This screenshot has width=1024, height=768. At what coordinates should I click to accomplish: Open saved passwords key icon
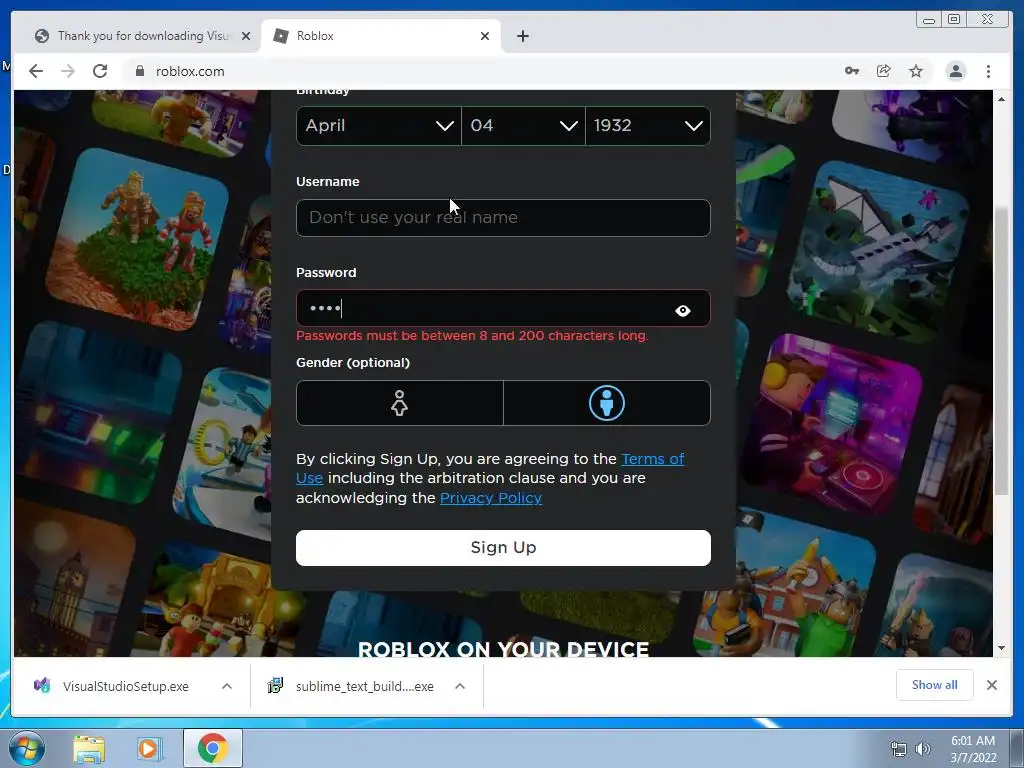coord(852,71)
